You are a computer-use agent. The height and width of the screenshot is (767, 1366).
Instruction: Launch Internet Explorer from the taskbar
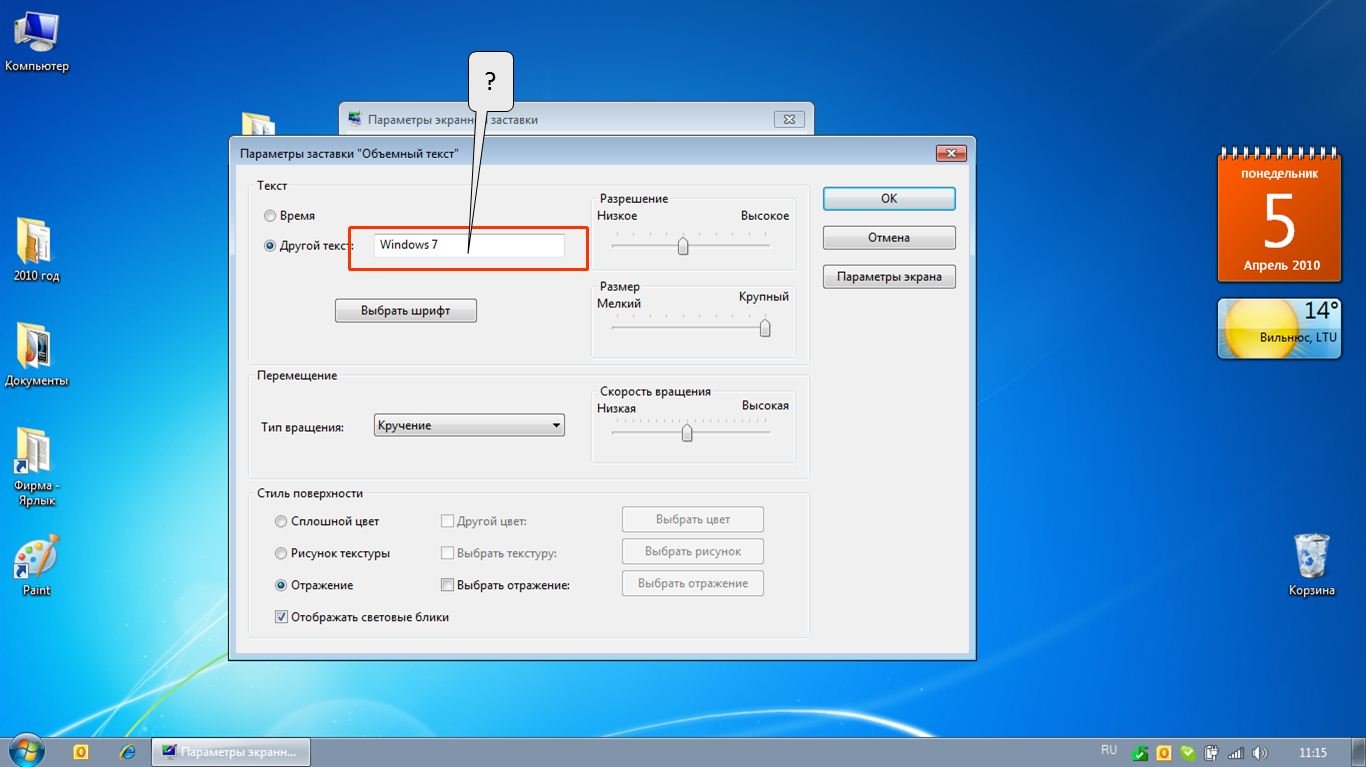tap(127, 752)
